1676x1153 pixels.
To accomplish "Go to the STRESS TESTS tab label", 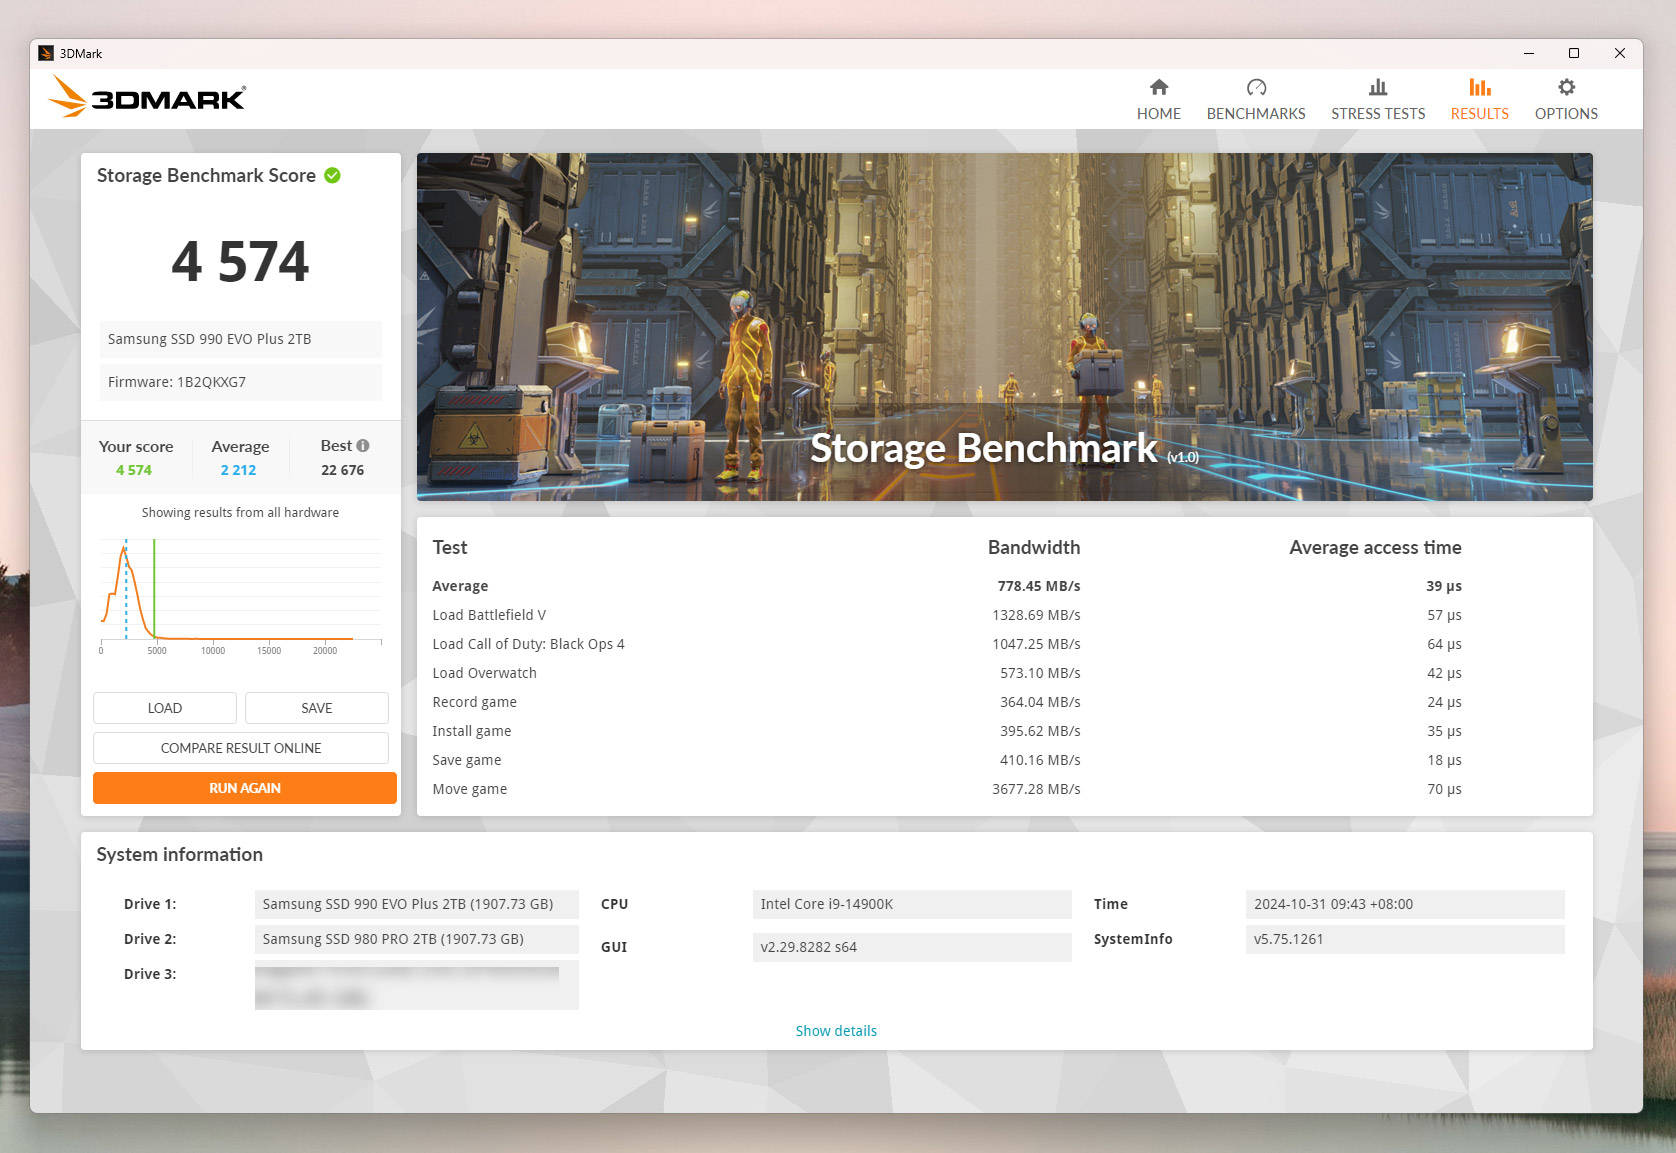I will (1377, 114).
